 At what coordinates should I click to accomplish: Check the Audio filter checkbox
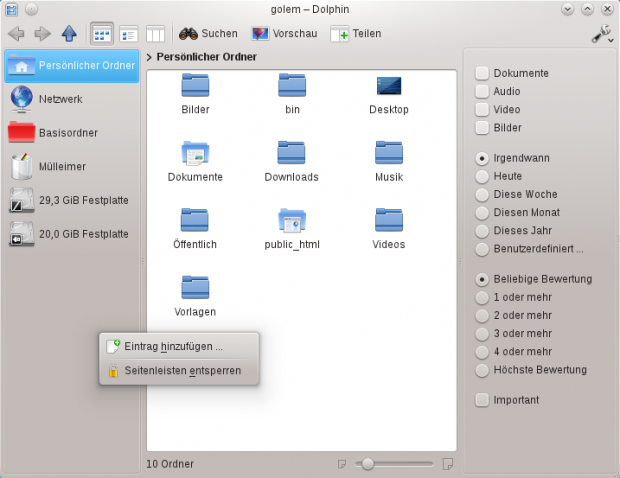[x=483, y=91]
